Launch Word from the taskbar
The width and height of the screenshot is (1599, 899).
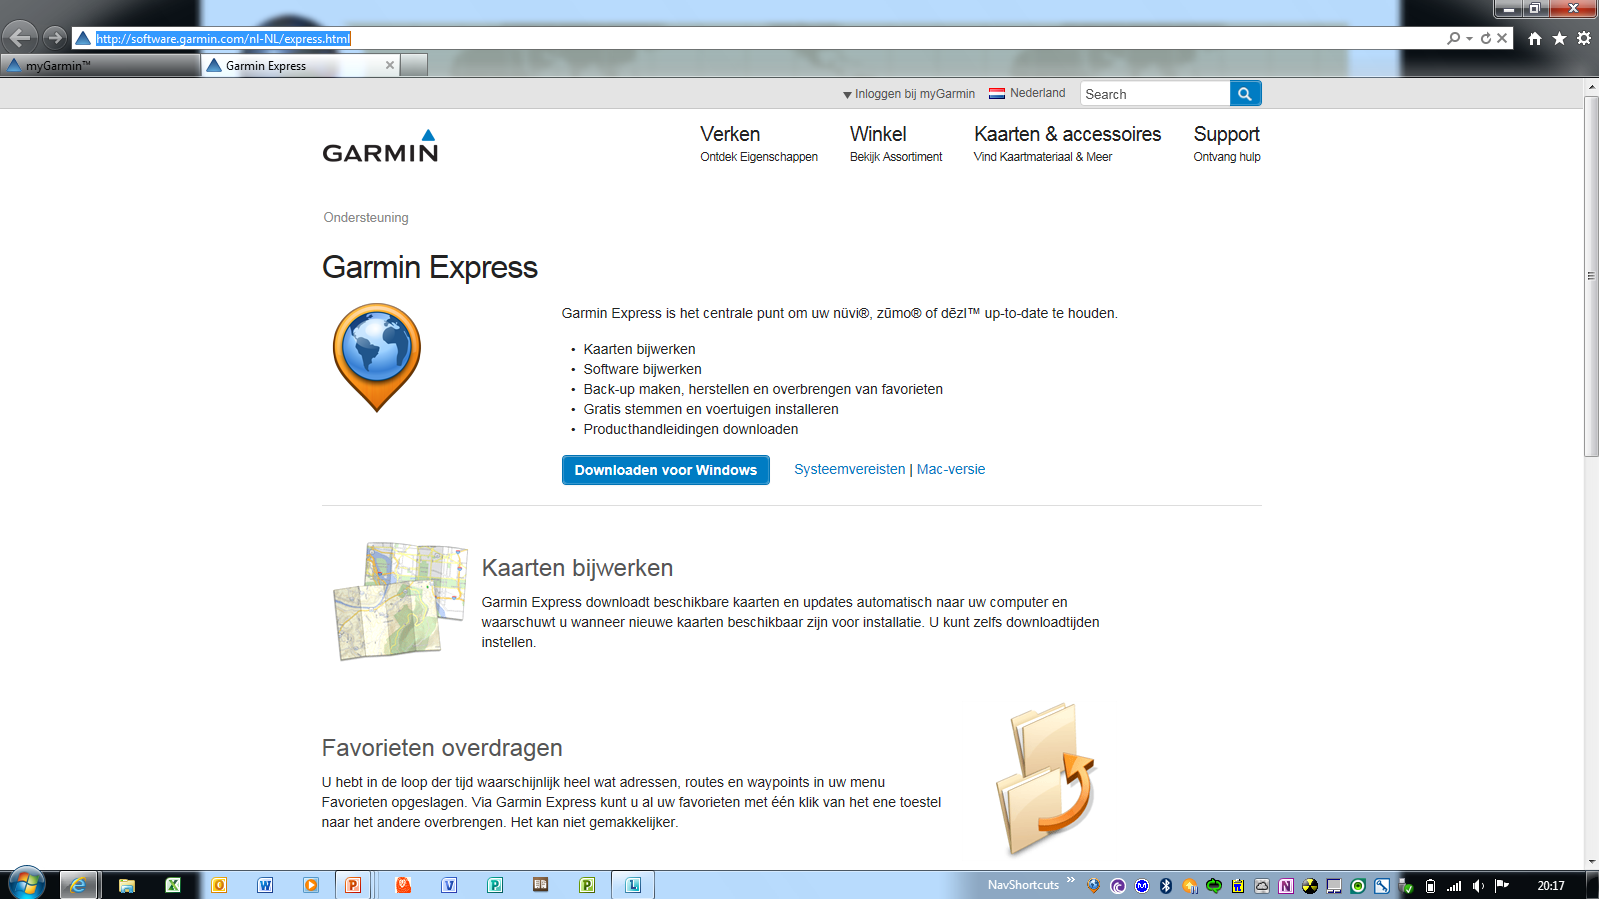(x=265, y=885)
